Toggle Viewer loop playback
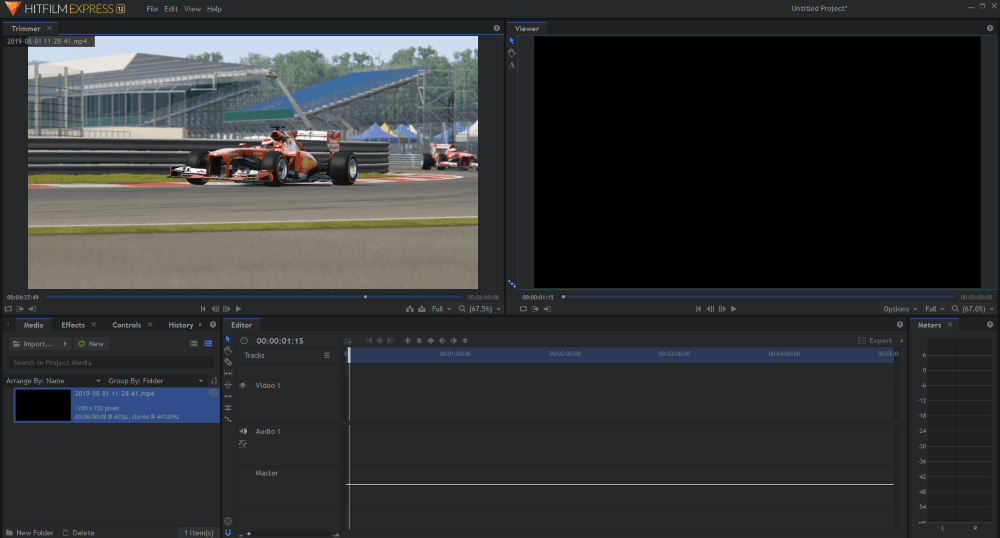This screenshot has width=1000, height=538. pos(523,309)
